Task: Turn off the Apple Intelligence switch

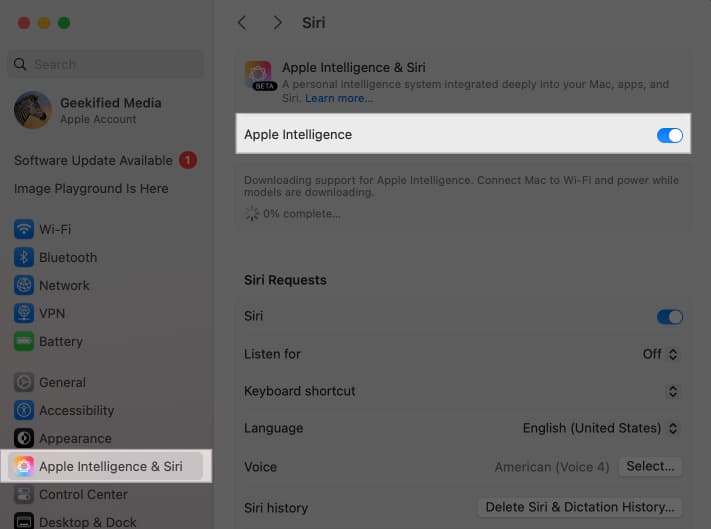Action: click(669, 135)
